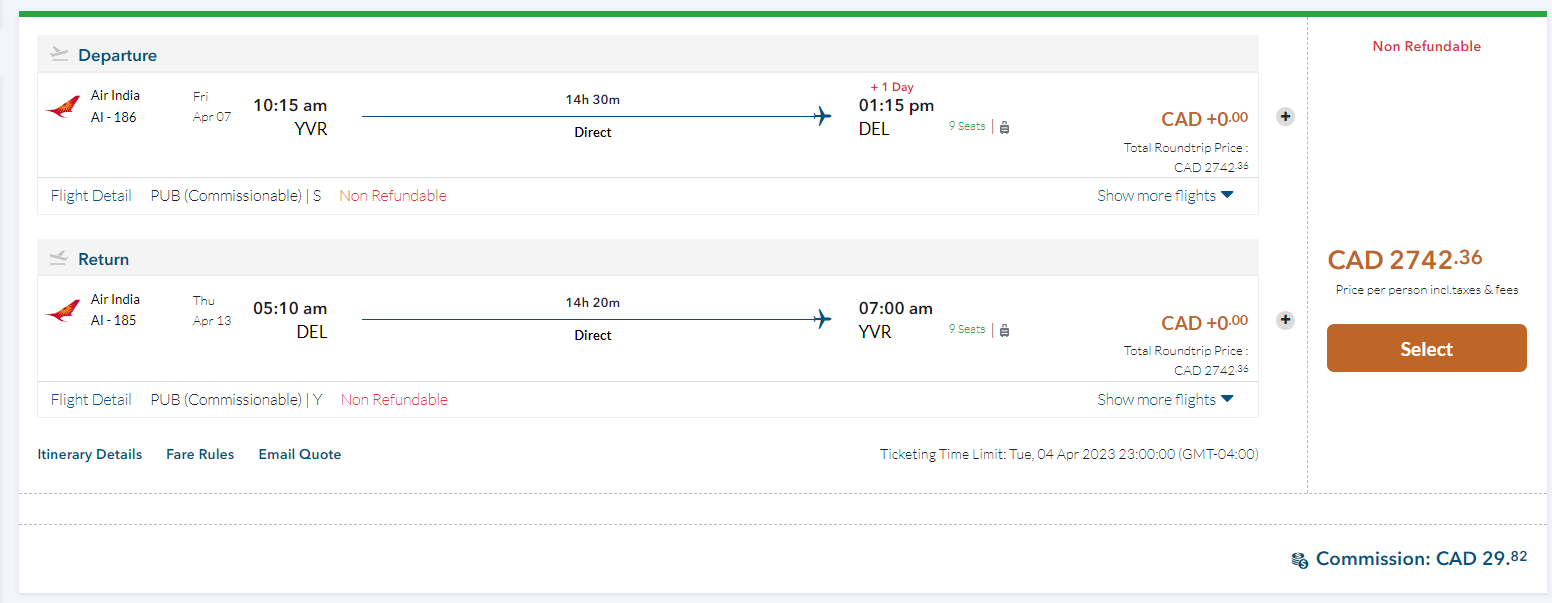Click the Email Quote link
The image size is (1552, 603).
click(300, 454)
